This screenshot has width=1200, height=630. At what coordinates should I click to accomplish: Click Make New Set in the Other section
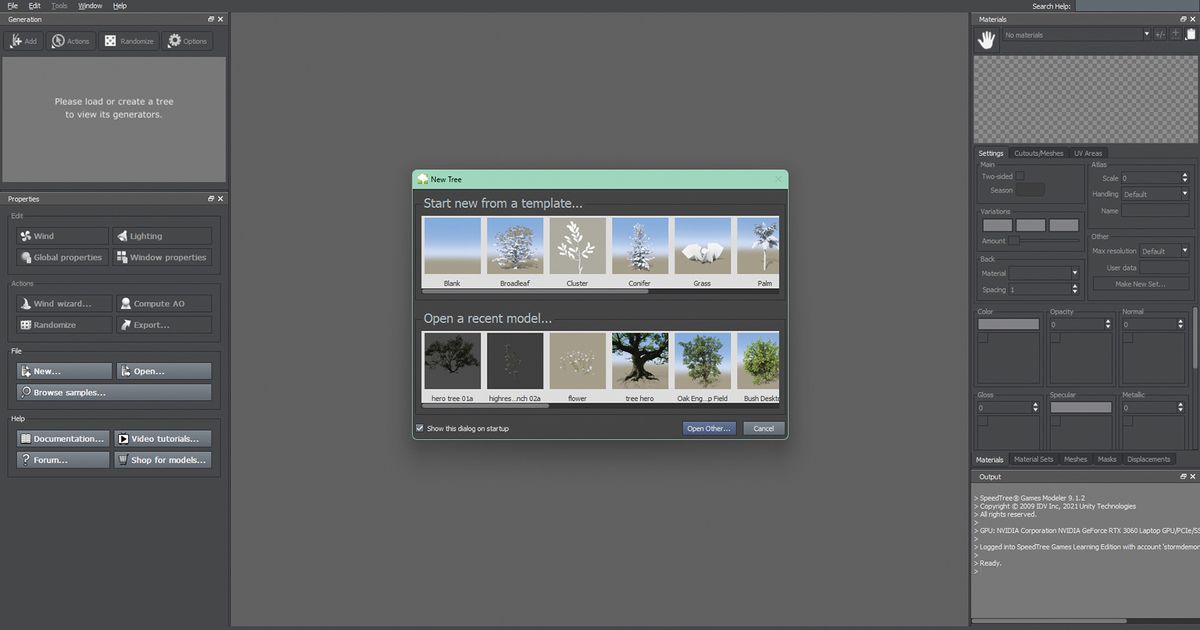[1143, 283]
